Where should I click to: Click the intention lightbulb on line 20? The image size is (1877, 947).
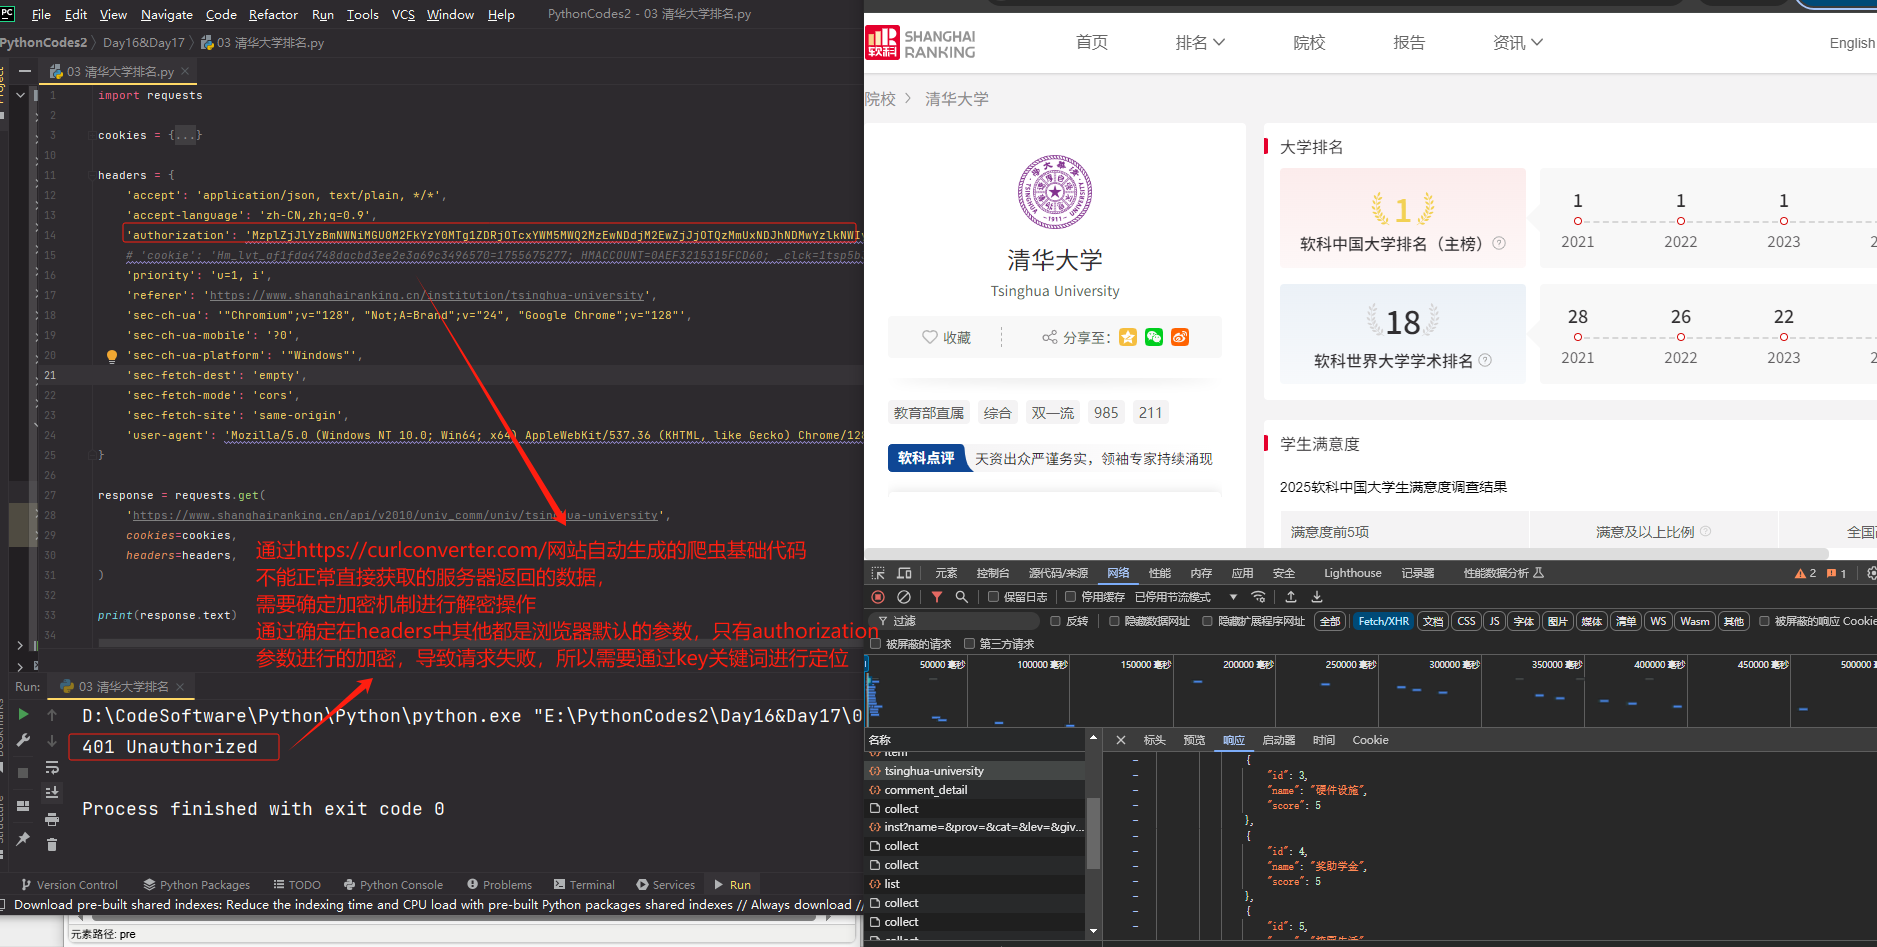[112, 356]
